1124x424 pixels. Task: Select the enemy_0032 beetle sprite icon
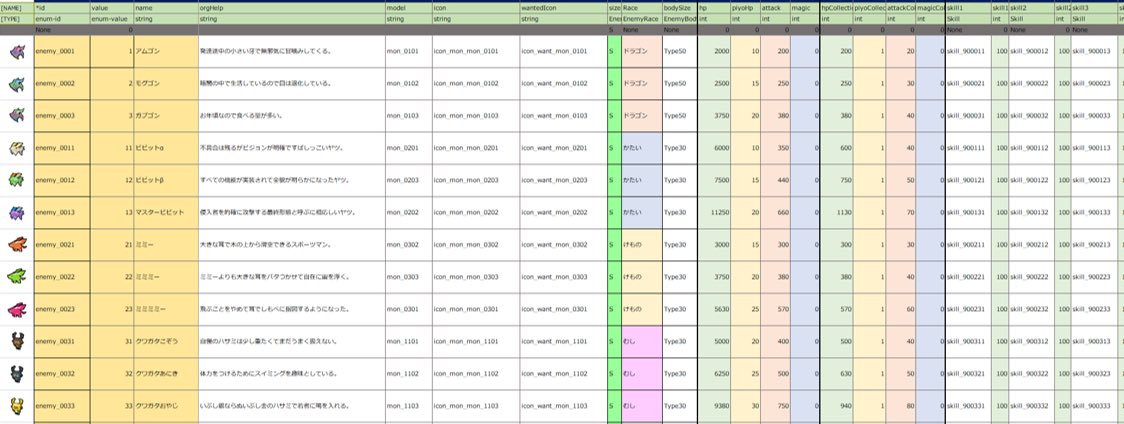tap(17, 374)
